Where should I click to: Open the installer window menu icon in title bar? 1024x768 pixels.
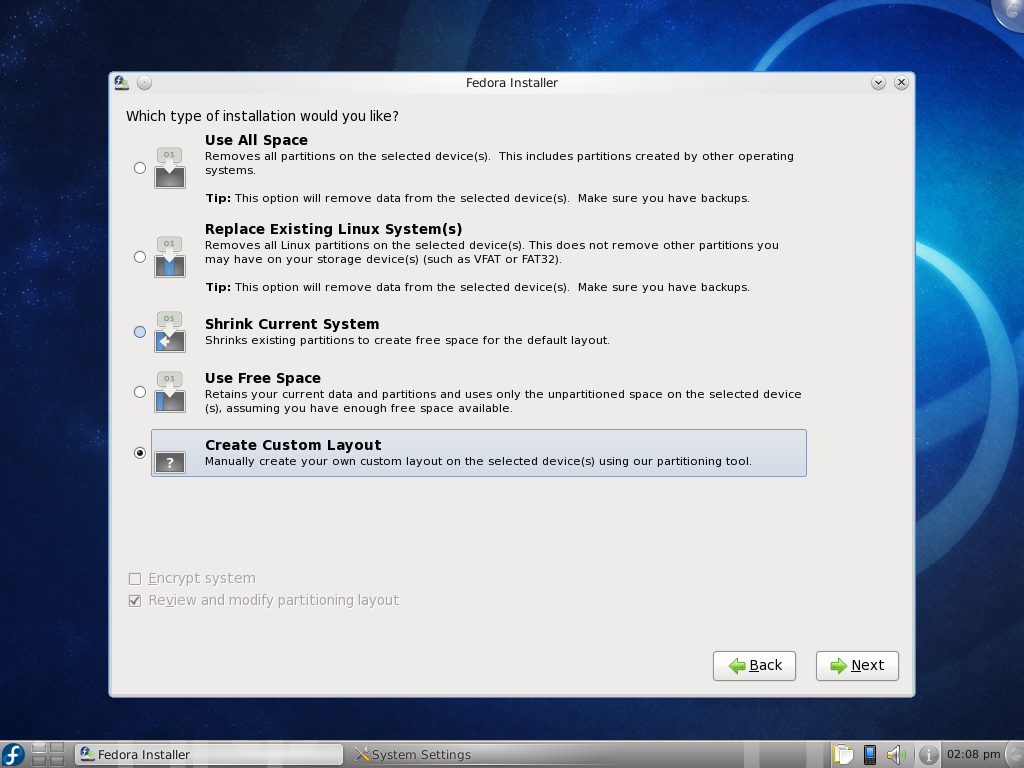coord(121,82)
